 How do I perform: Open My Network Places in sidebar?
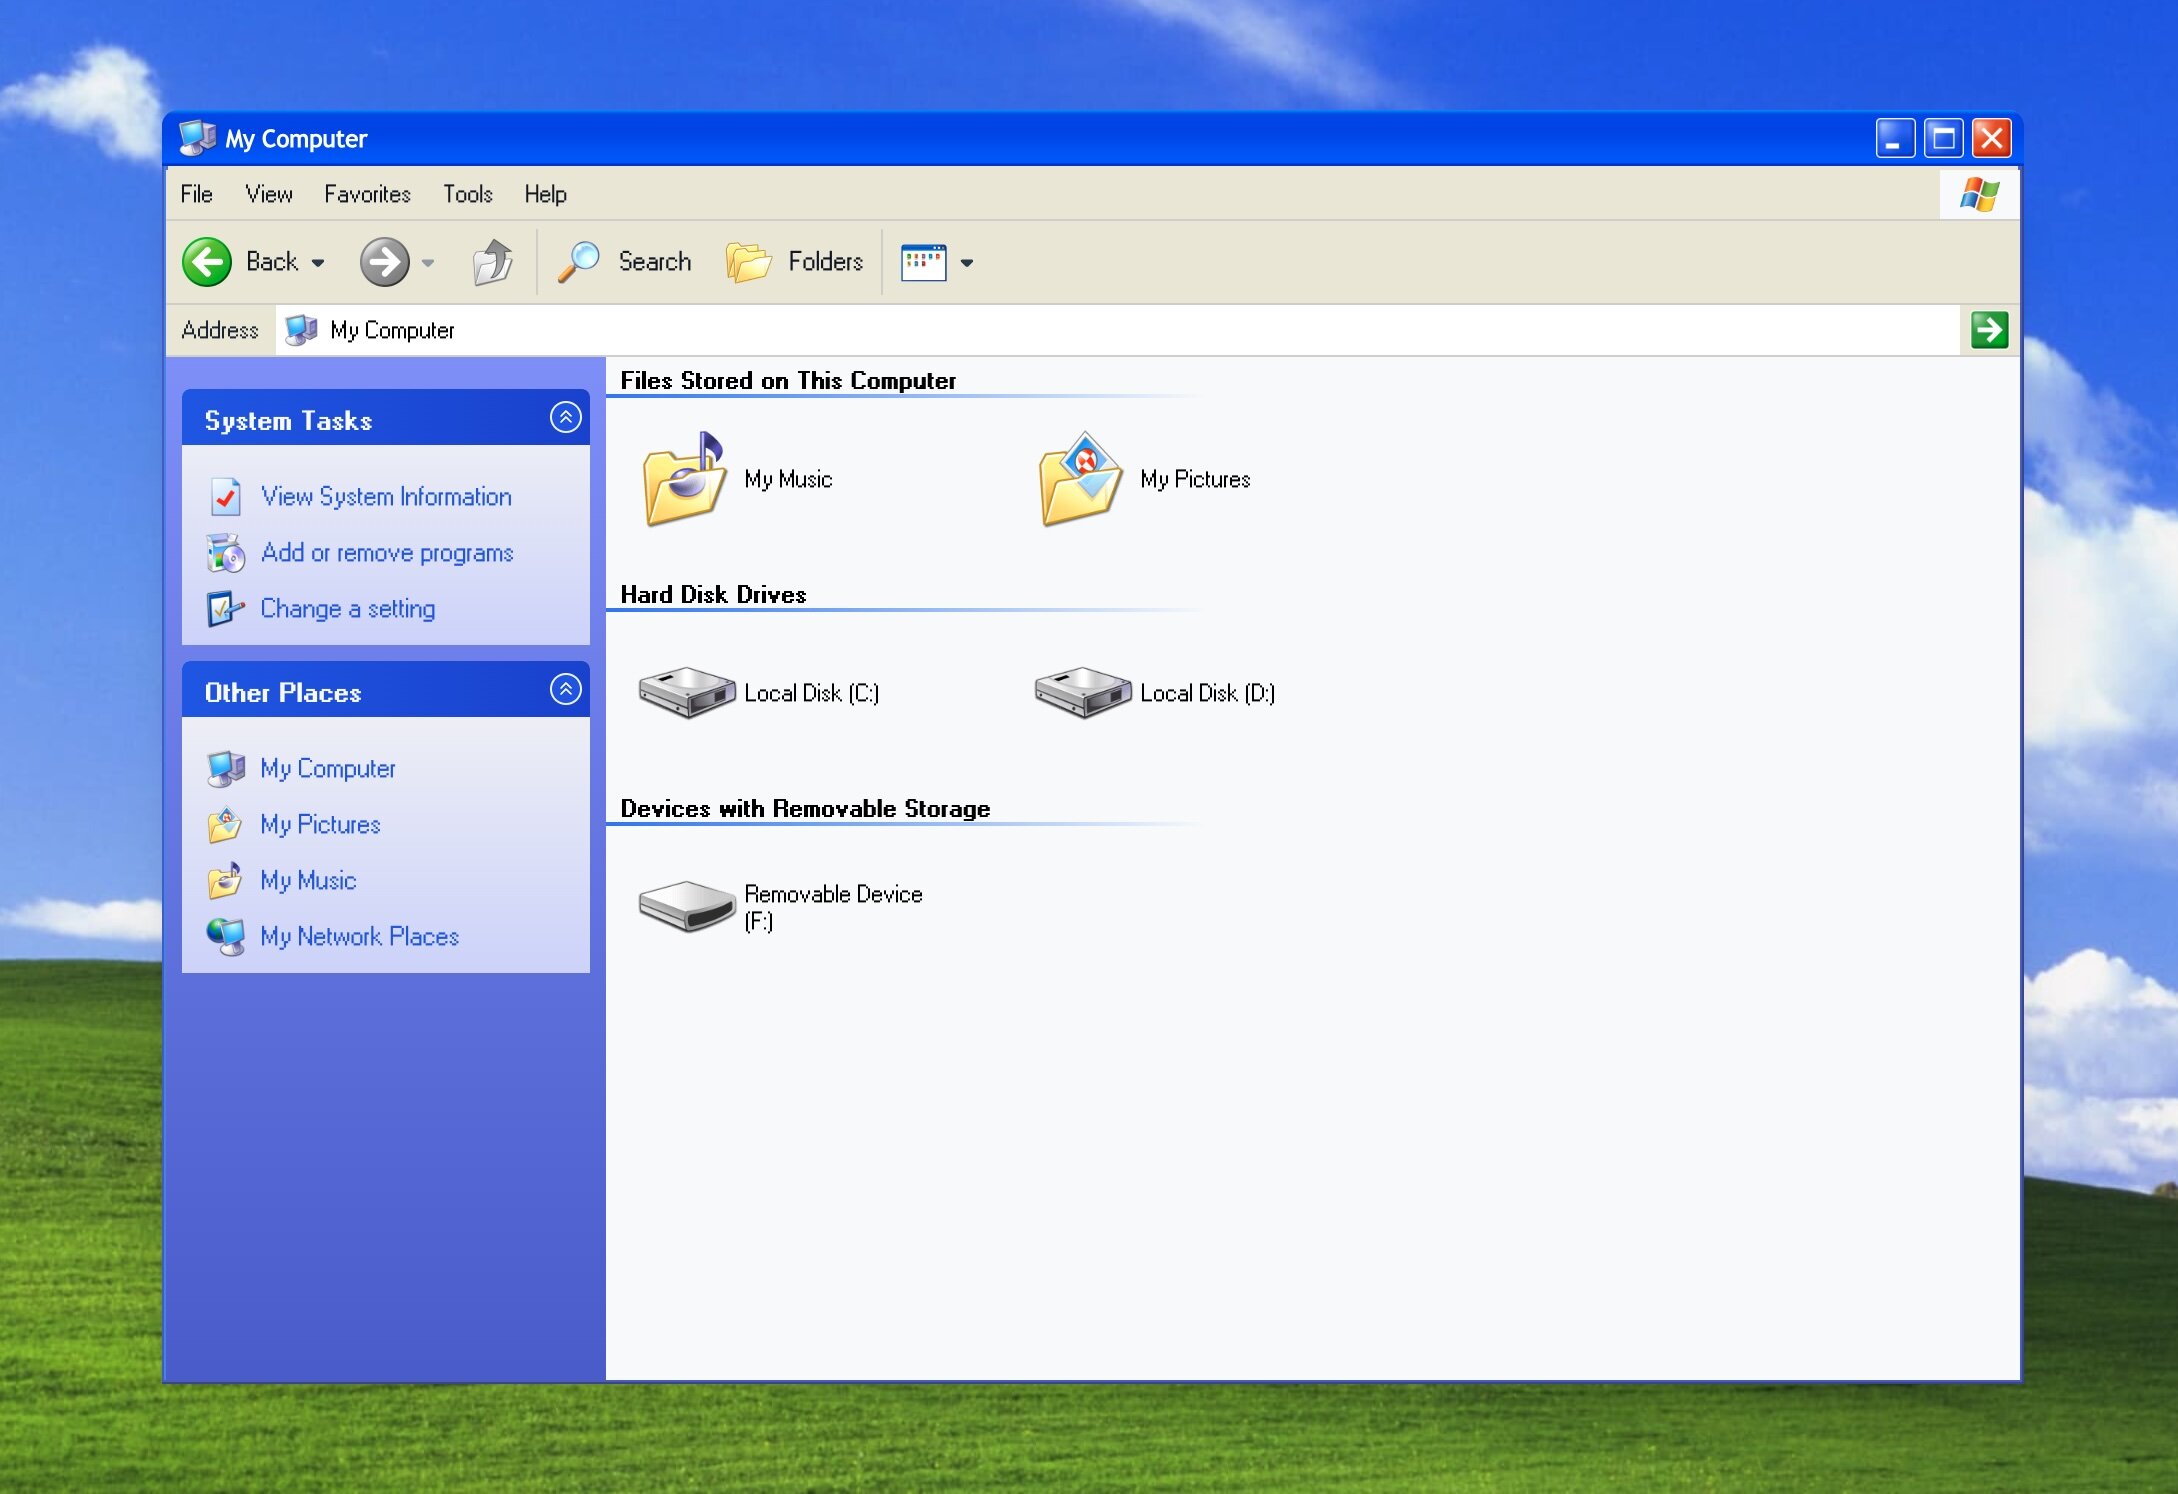(x=359, y=937)
